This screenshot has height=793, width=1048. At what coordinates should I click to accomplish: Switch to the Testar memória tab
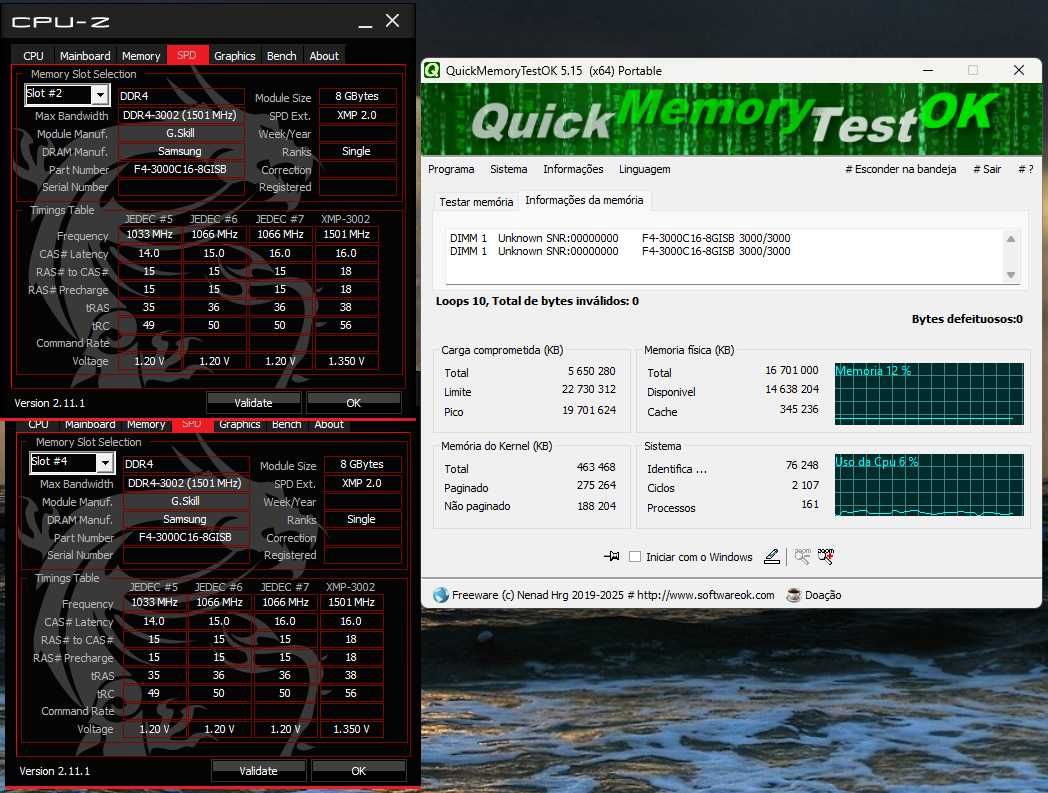tap(477, 201)
